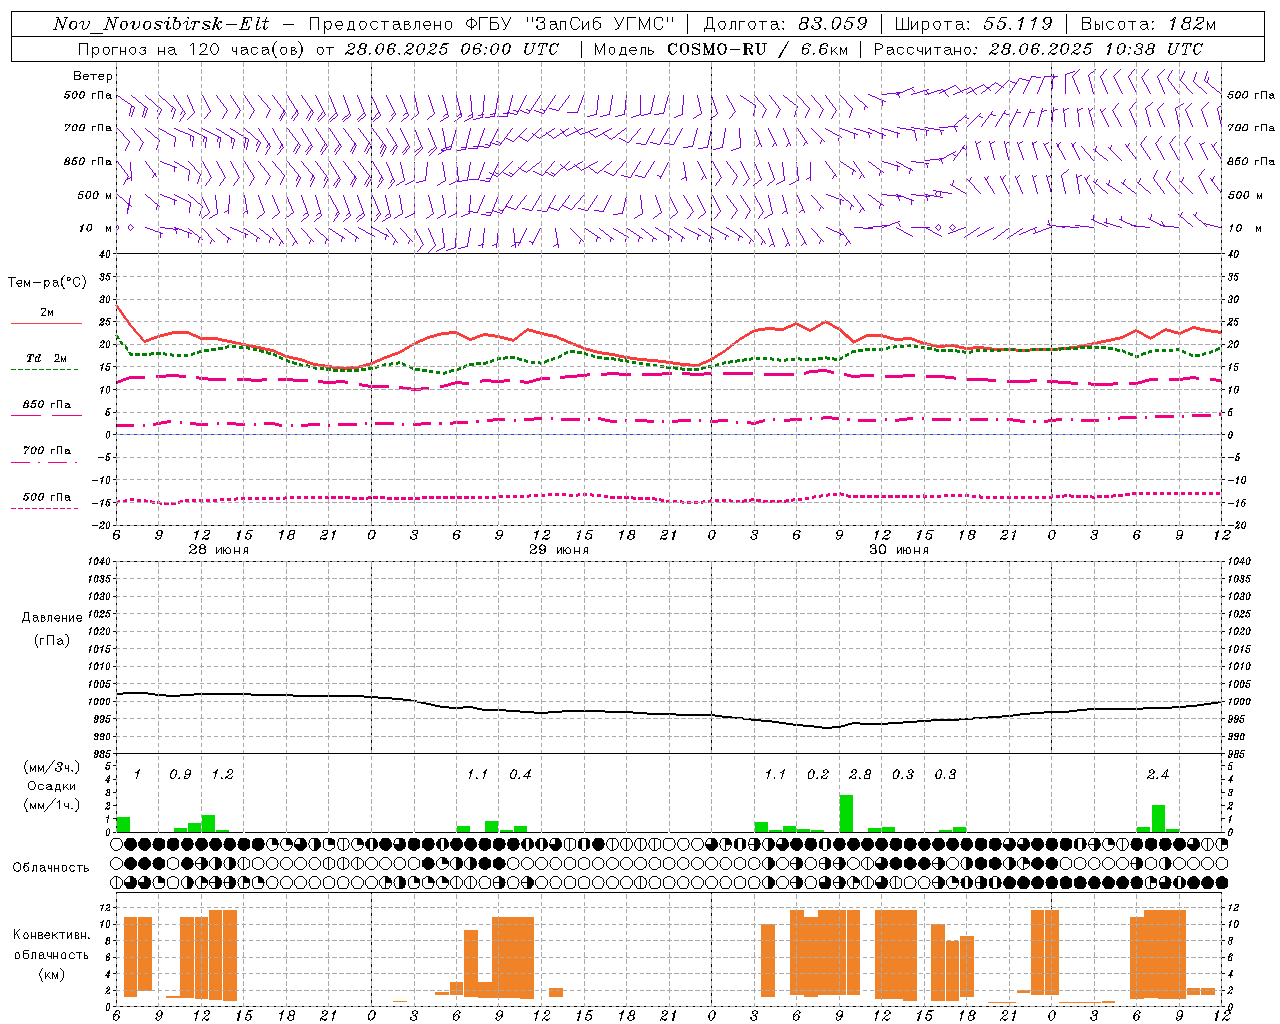Click the 0.2 precipitation total
Viewport: 1280px width, 1024px height.
click(x=818, y=775)
